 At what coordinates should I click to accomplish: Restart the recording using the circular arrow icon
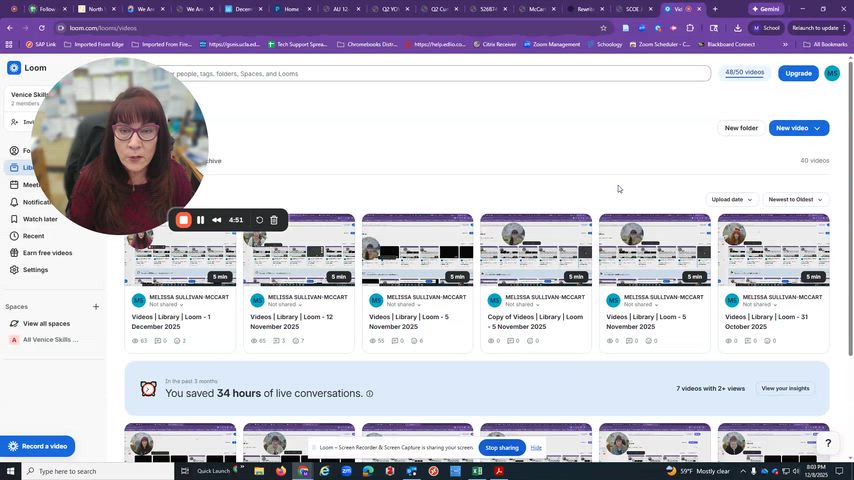pyautogui.click(x=259, y=220)
